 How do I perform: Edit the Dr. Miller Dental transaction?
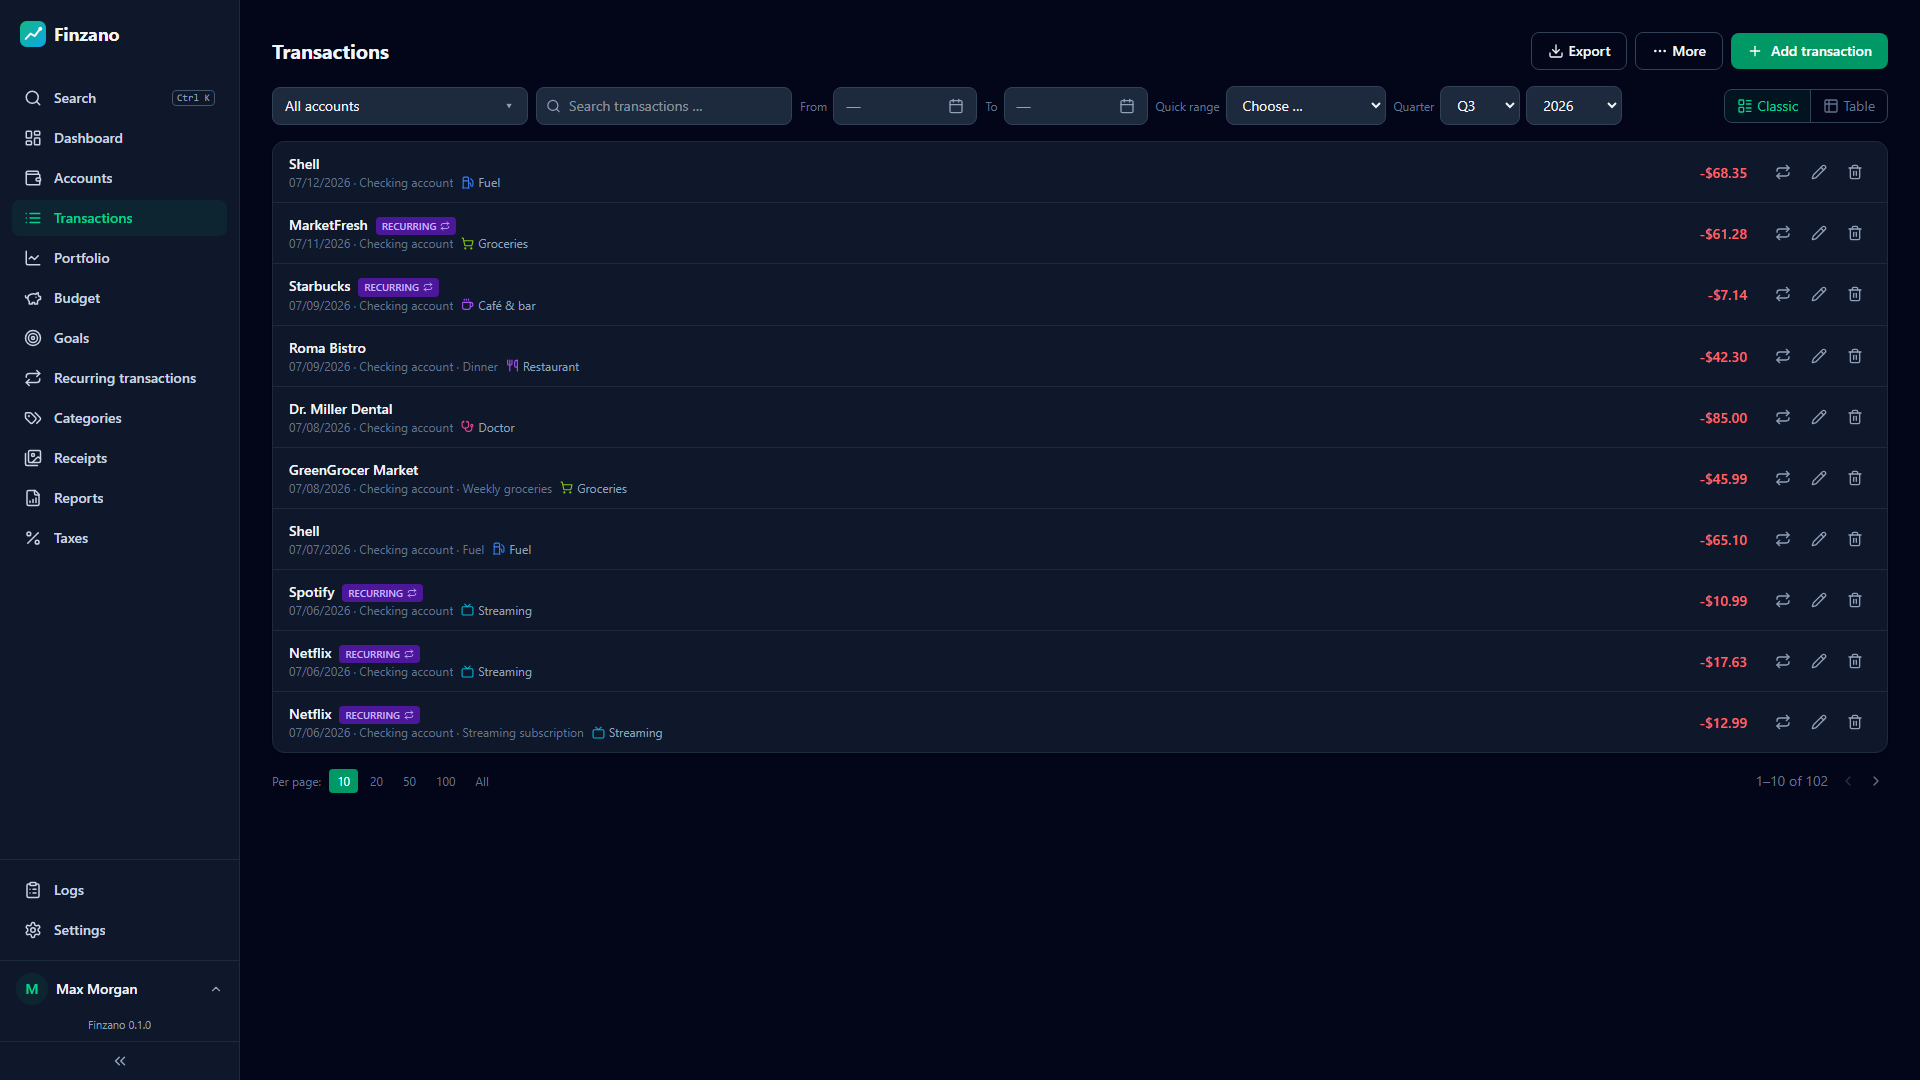(1819, 417)
